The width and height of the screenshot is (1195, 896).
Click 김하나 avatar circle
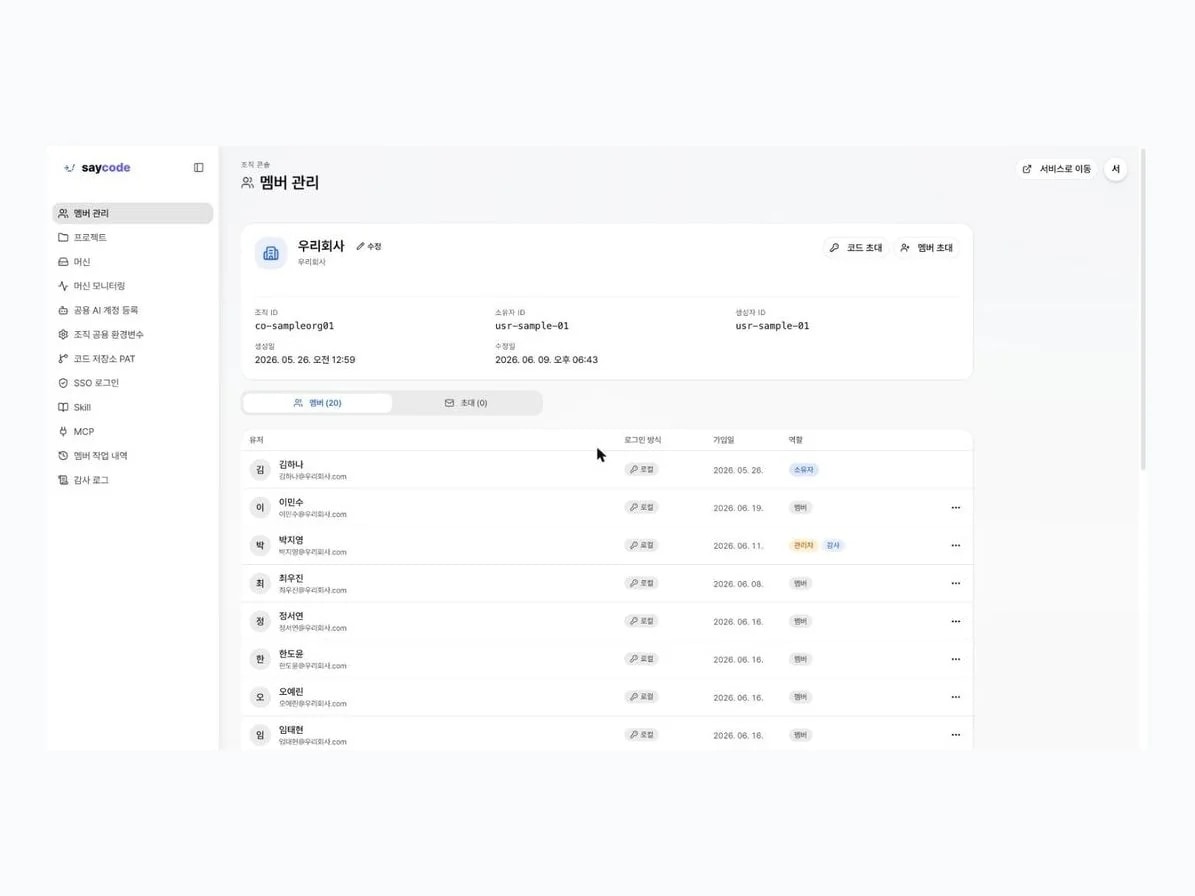click(x=260, y=469)
